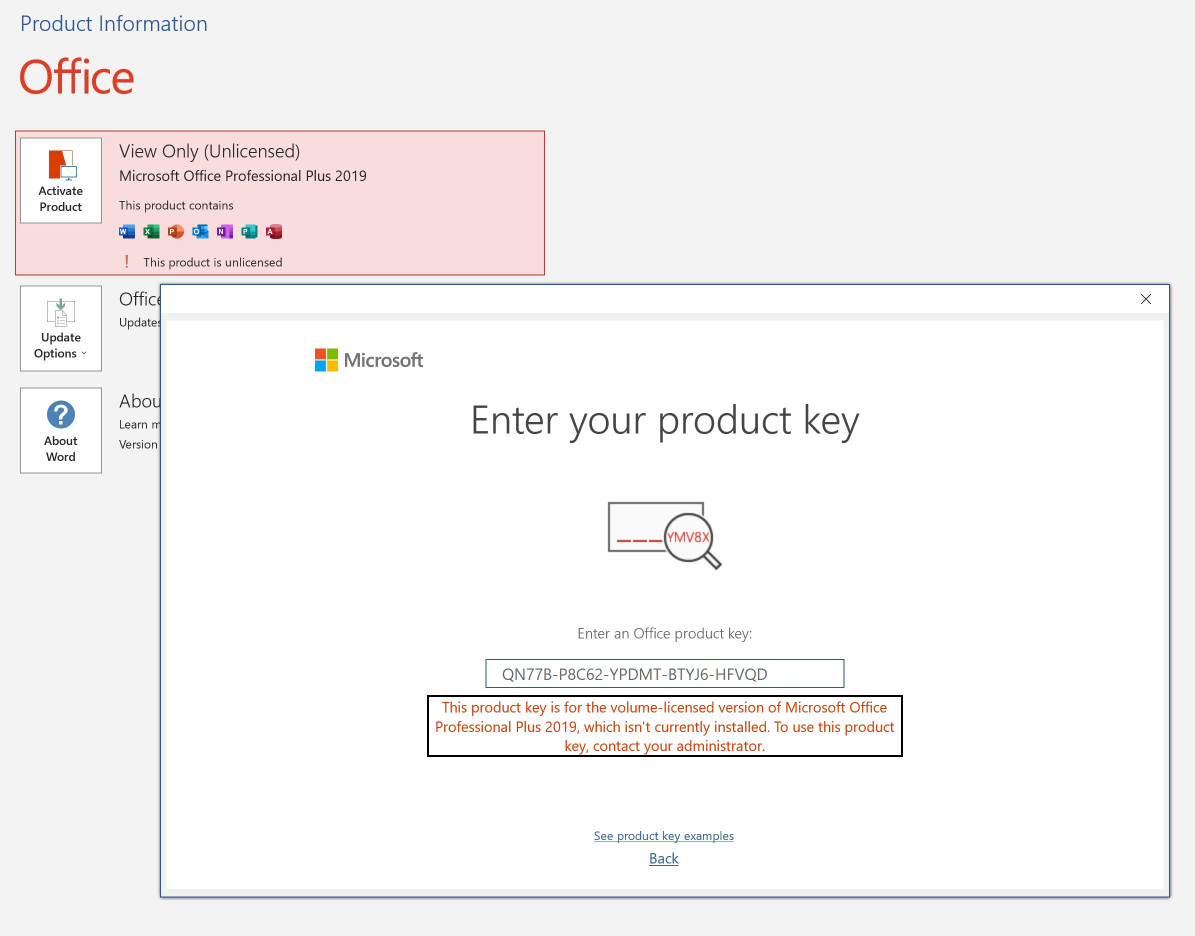This screenshot has width=1195, height=936.
Task: Click the Access app icon
Action: (x=274, y=232)
